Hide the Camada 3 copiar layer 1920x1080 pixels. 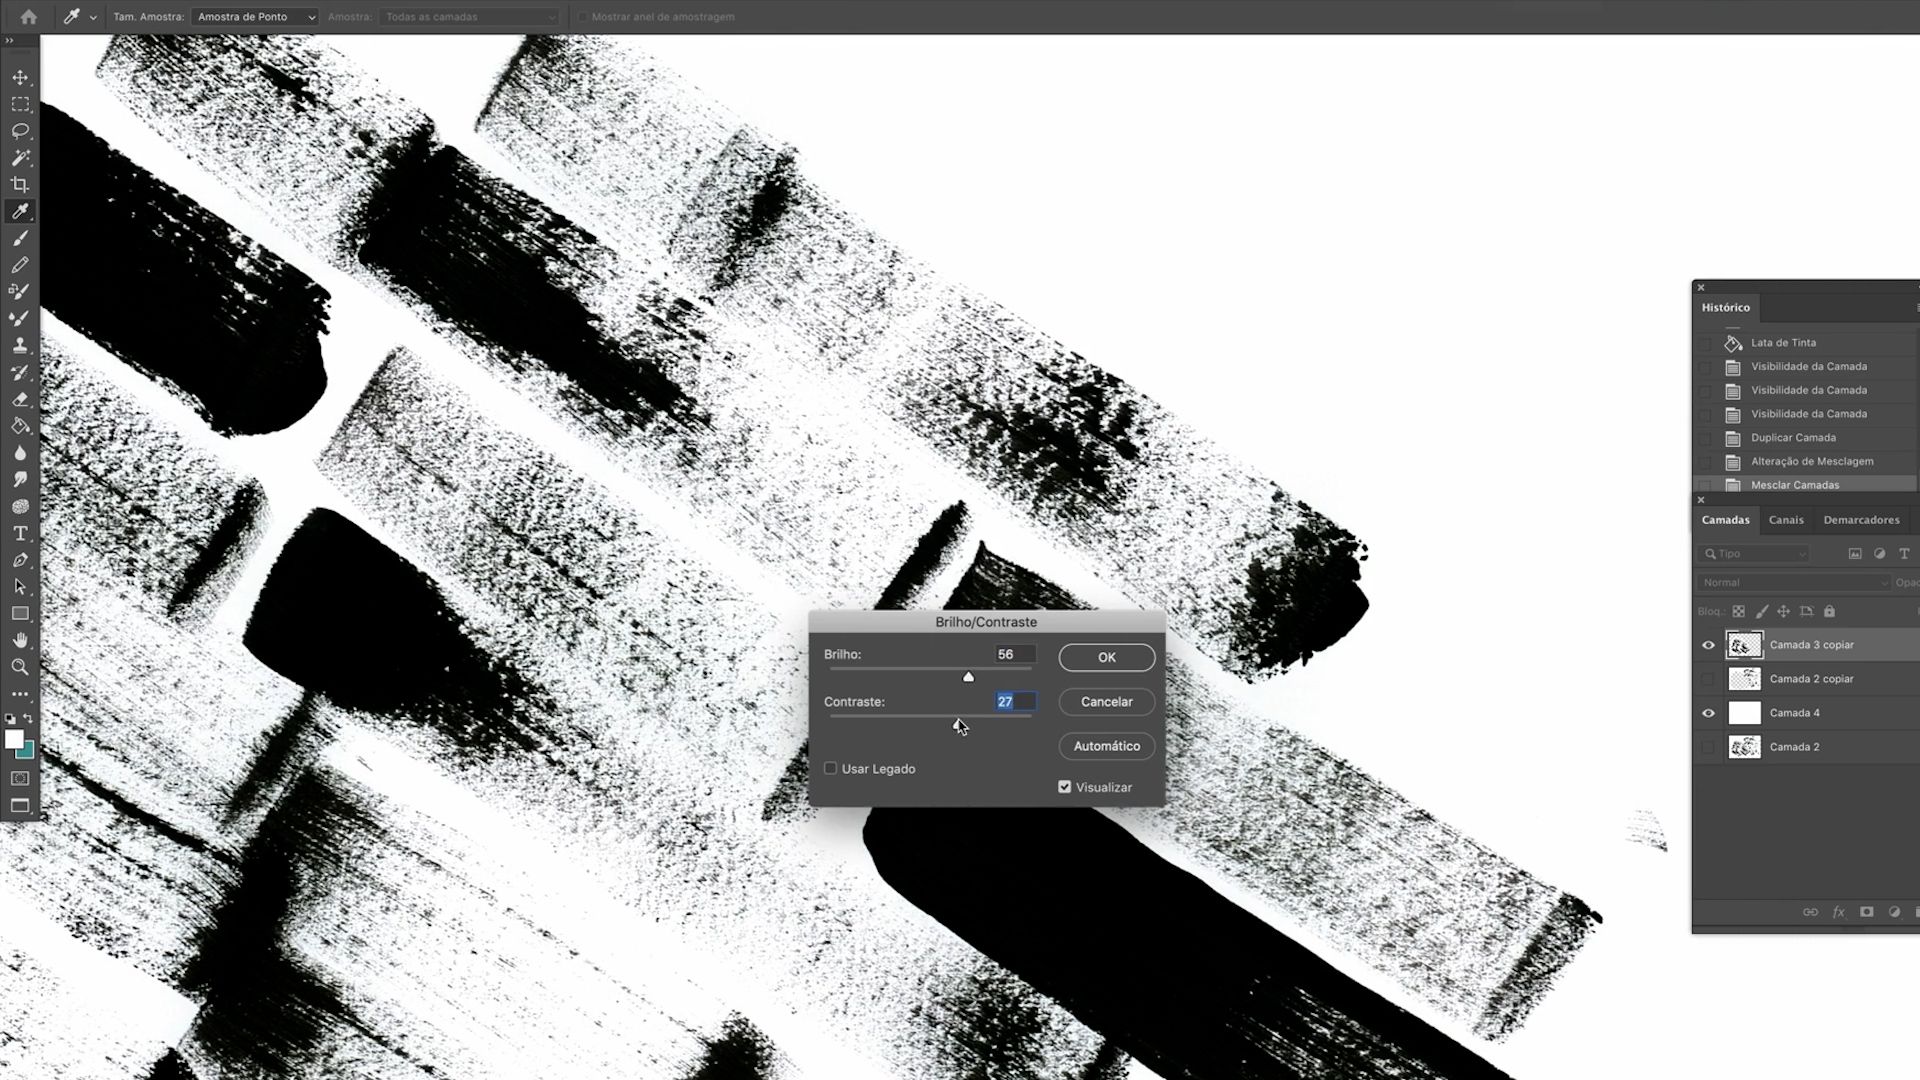(x=1708, y=645)
